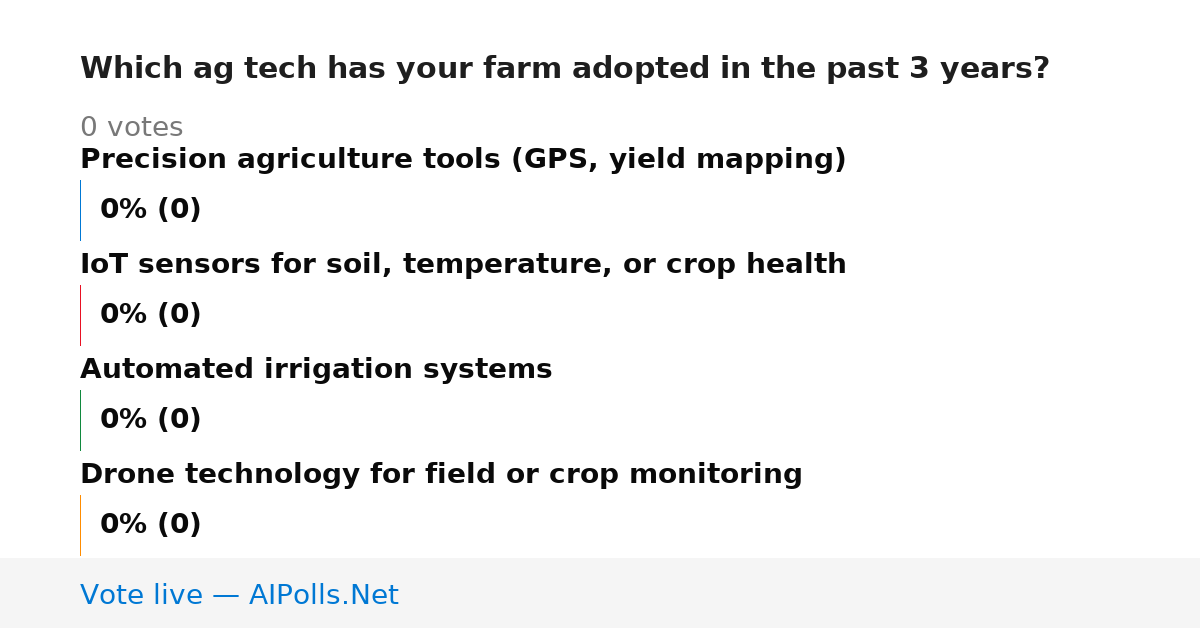
Task: Click the blue bar for Precision agriculture
Action: [80, 210]
